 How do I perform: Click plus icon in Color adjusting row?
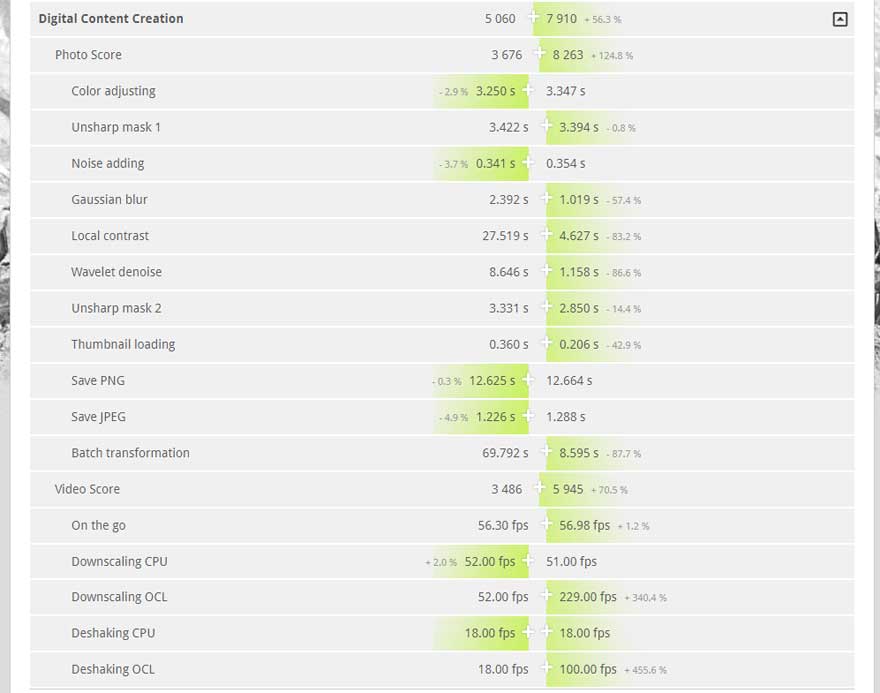click(528, 90)
